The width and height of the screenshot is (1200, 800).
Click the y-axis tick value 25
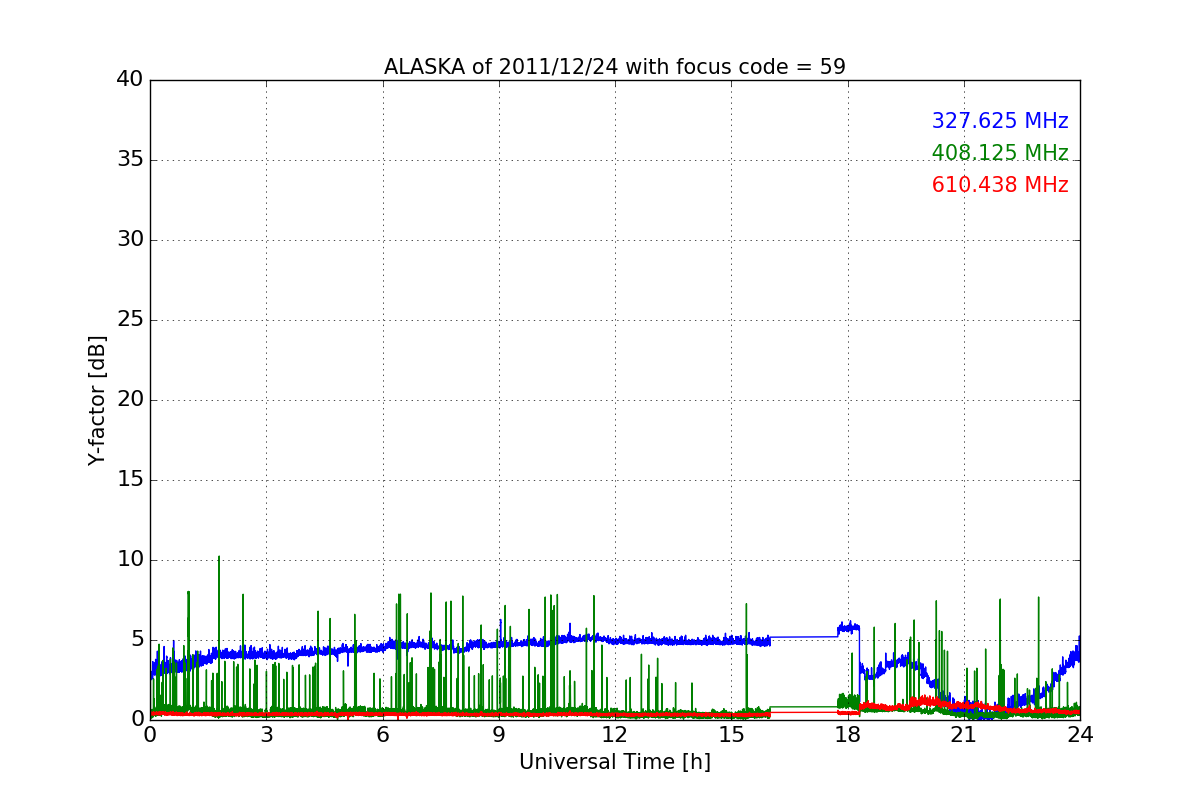[130, 320]
